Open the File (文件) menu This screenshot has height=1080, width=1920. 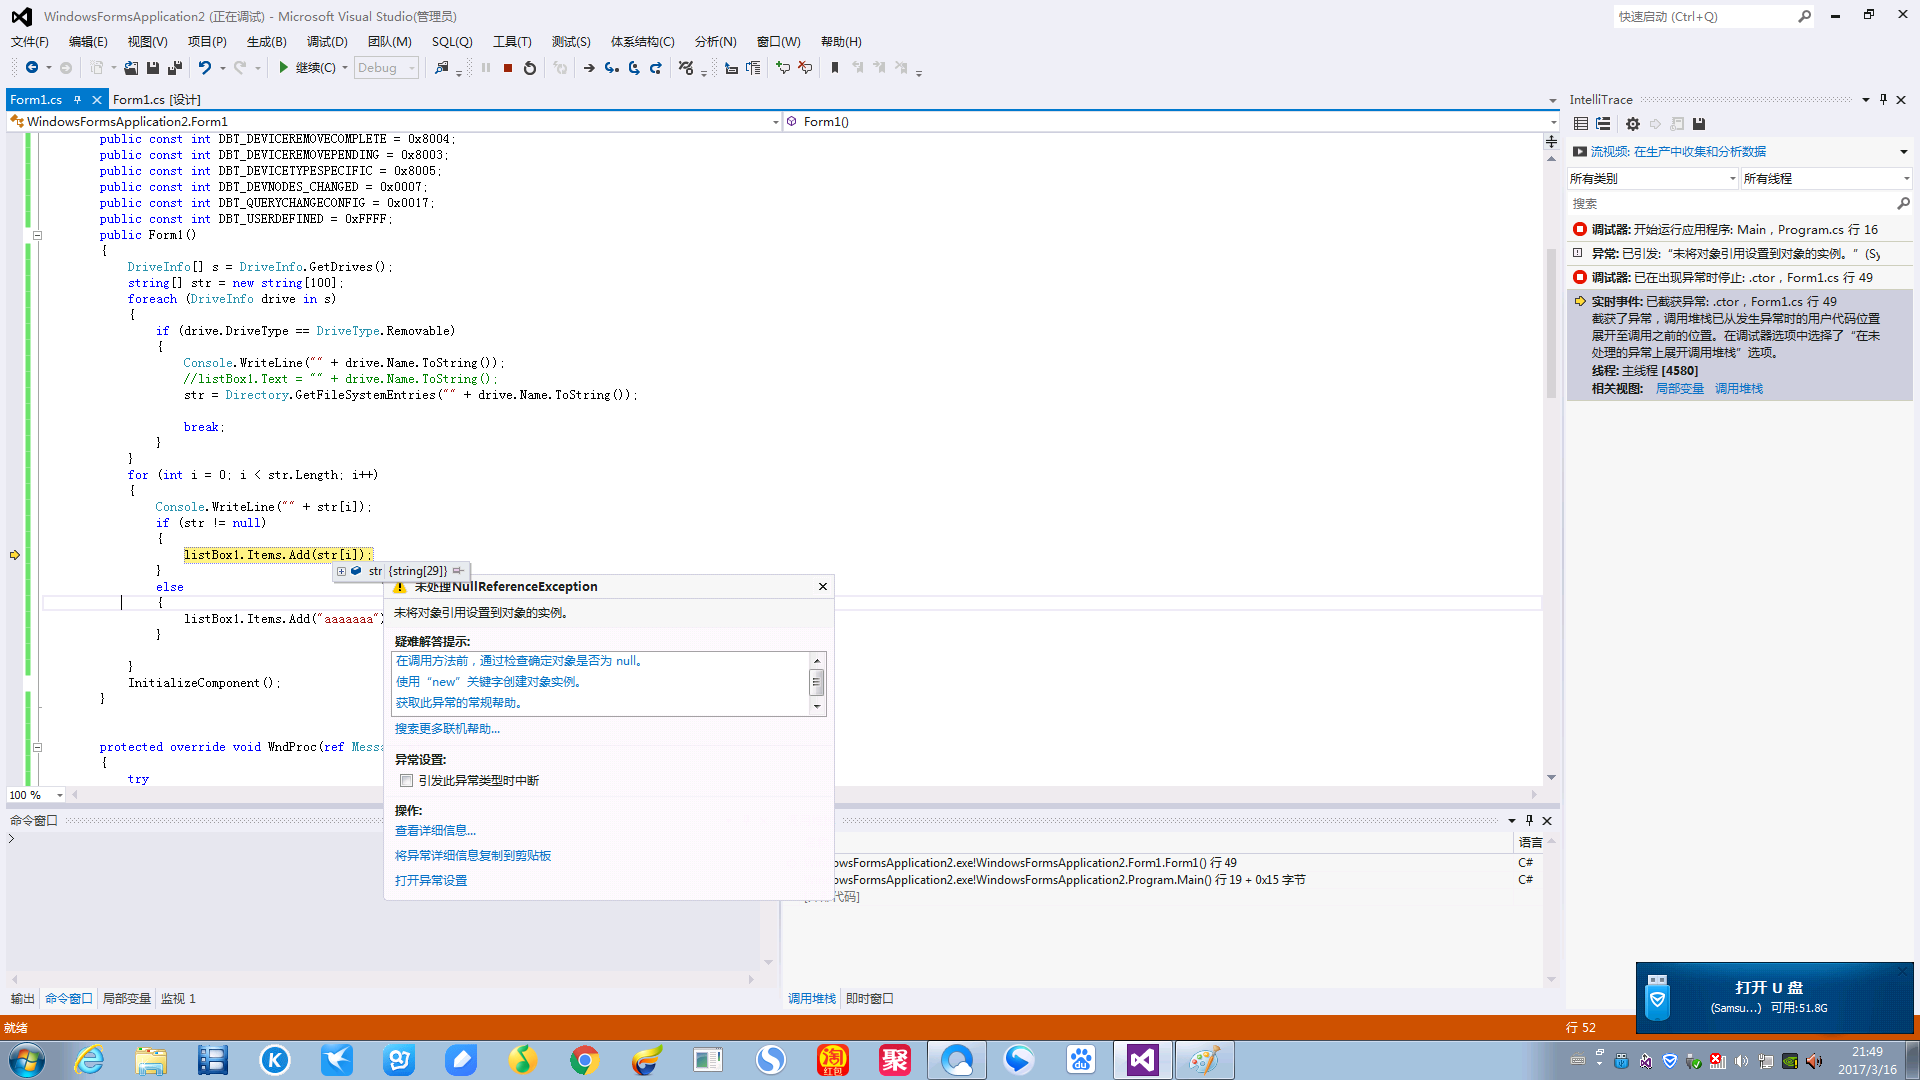point(29,41)
